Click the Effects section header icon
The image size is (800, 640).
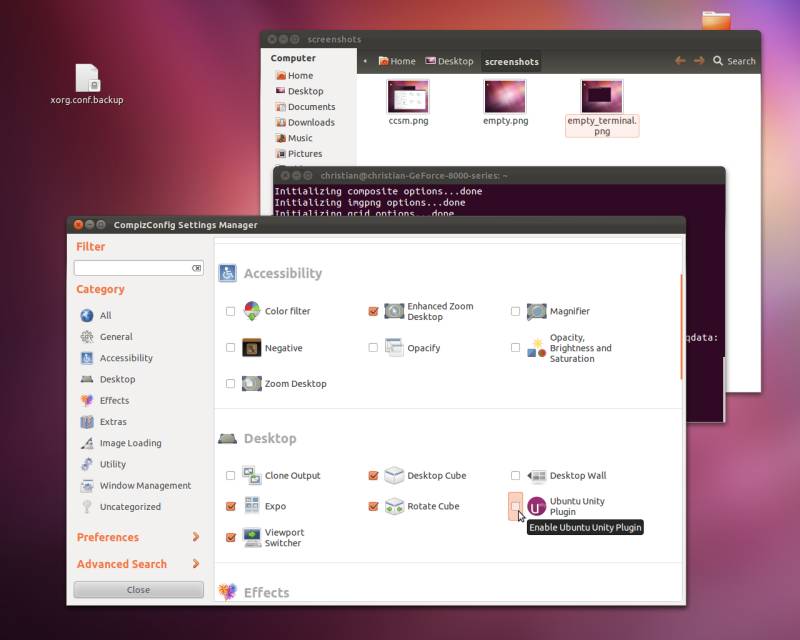pos(228,592)
